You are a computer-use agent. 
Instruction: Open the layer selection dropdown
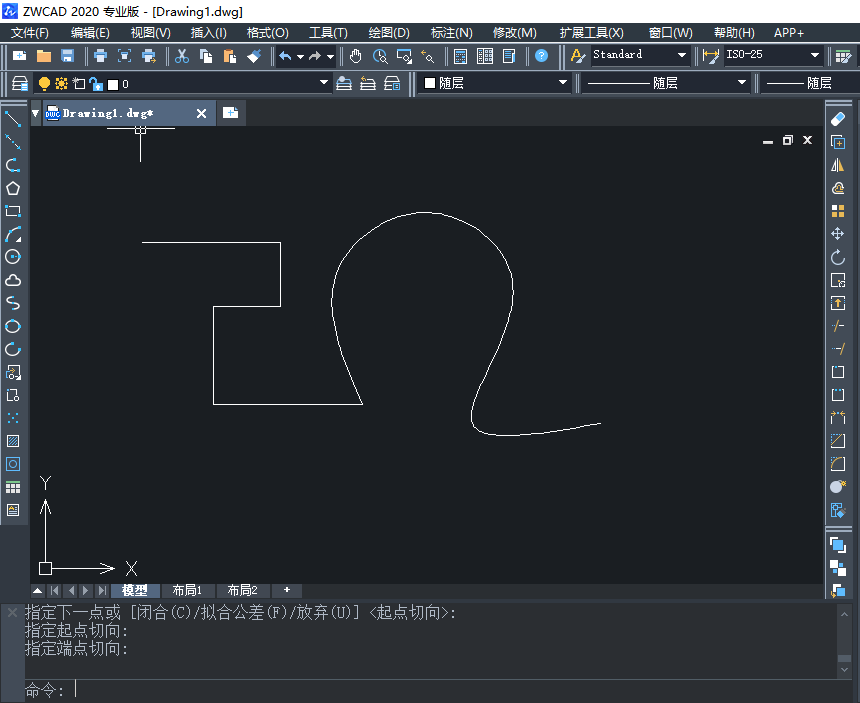click(322, 84)
